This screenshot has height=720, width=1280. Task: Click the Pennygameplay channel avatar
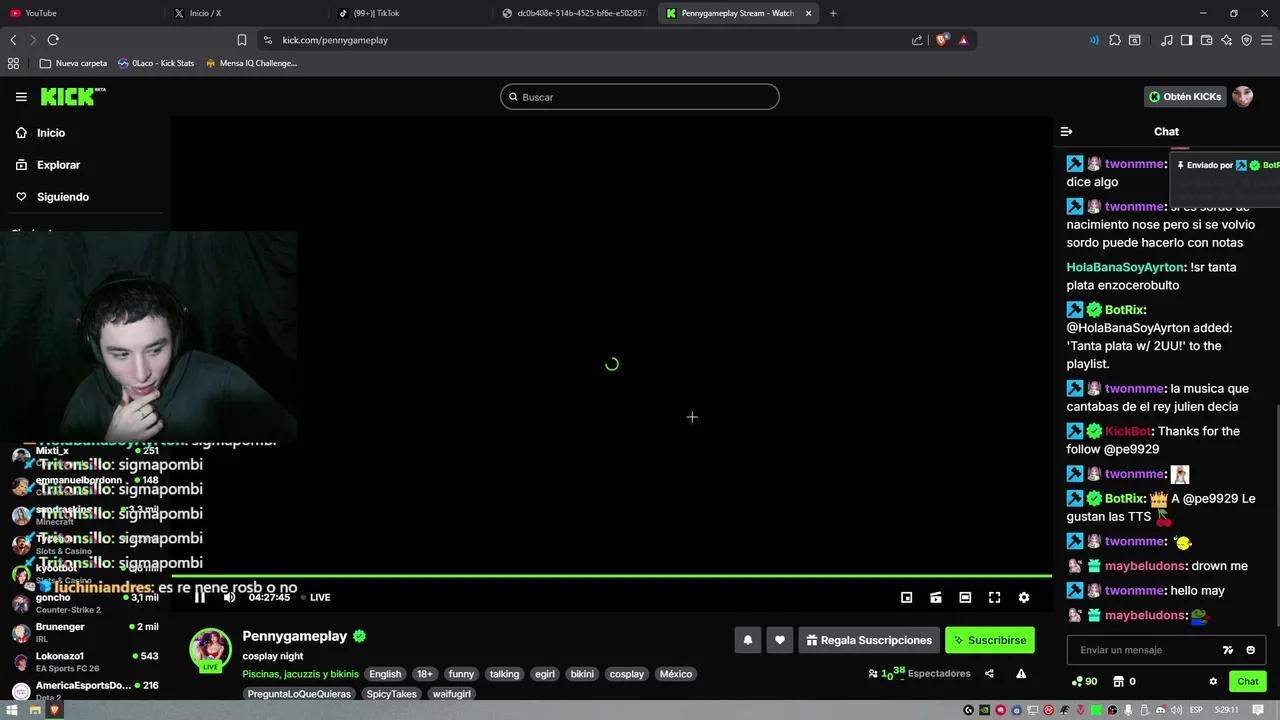click(211, 650)
